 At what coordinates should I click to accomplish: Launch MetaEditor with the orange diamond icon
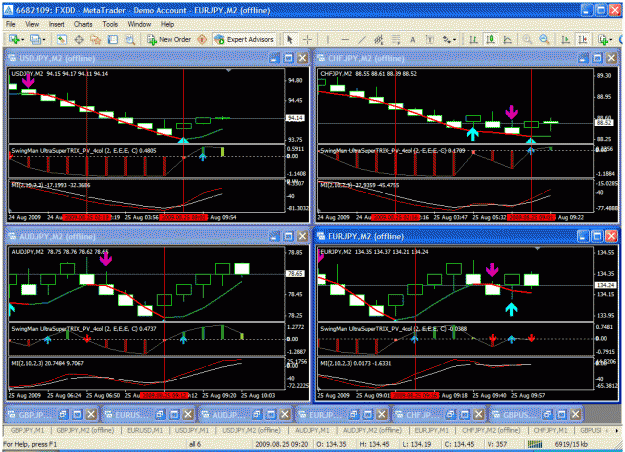click(x=202, y=39)
